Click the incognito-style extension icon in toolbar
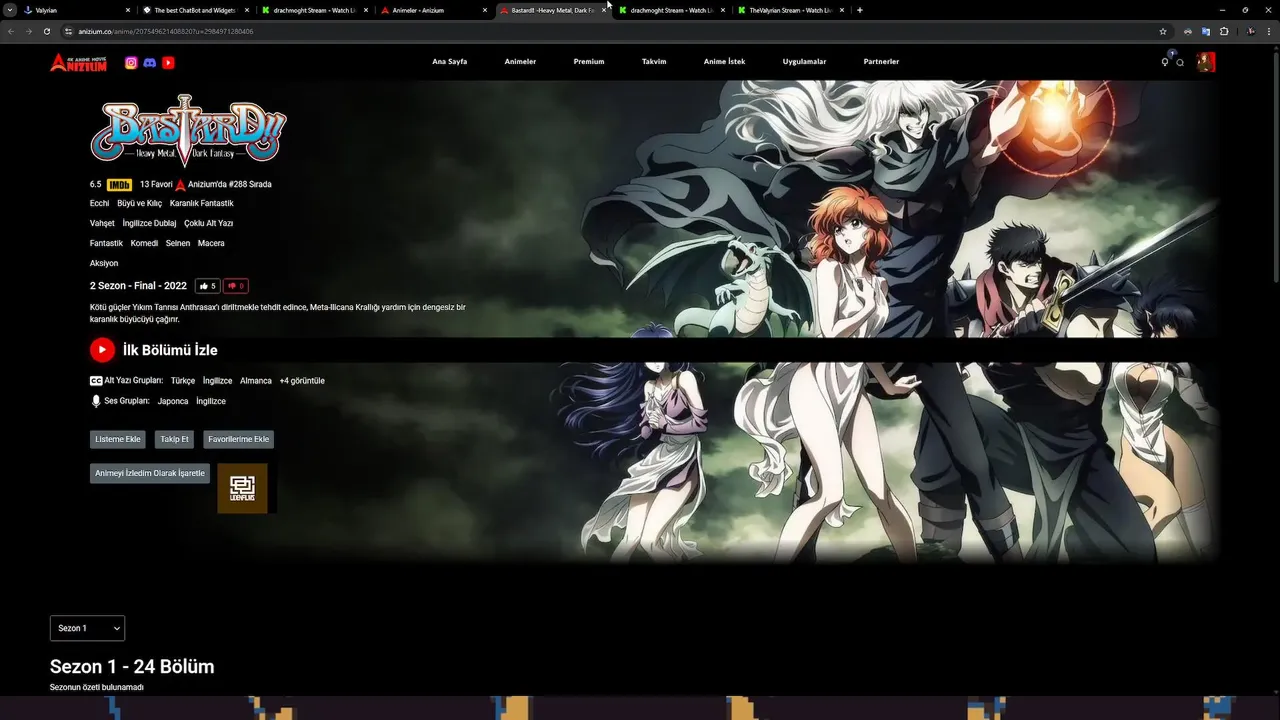The image size is (1280, 720). pyautogui.click(x=1188, y=31)
